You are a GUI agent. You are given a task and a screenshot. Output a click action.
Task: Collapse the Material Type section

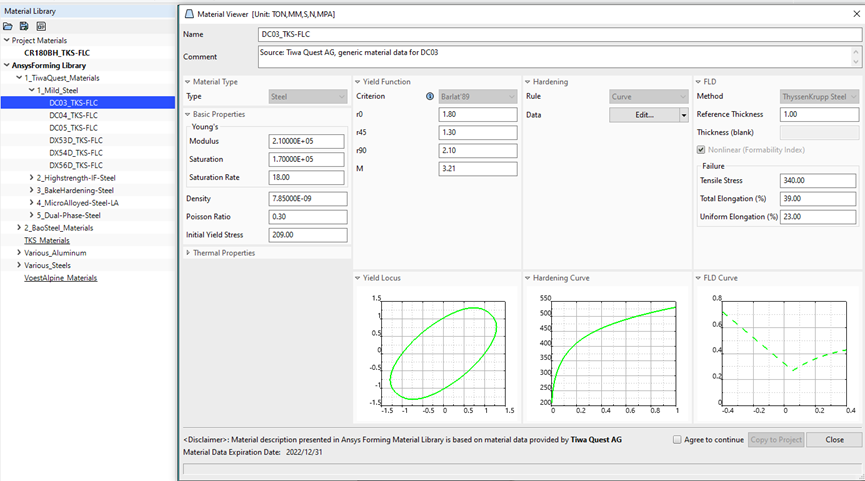(188, 82)
